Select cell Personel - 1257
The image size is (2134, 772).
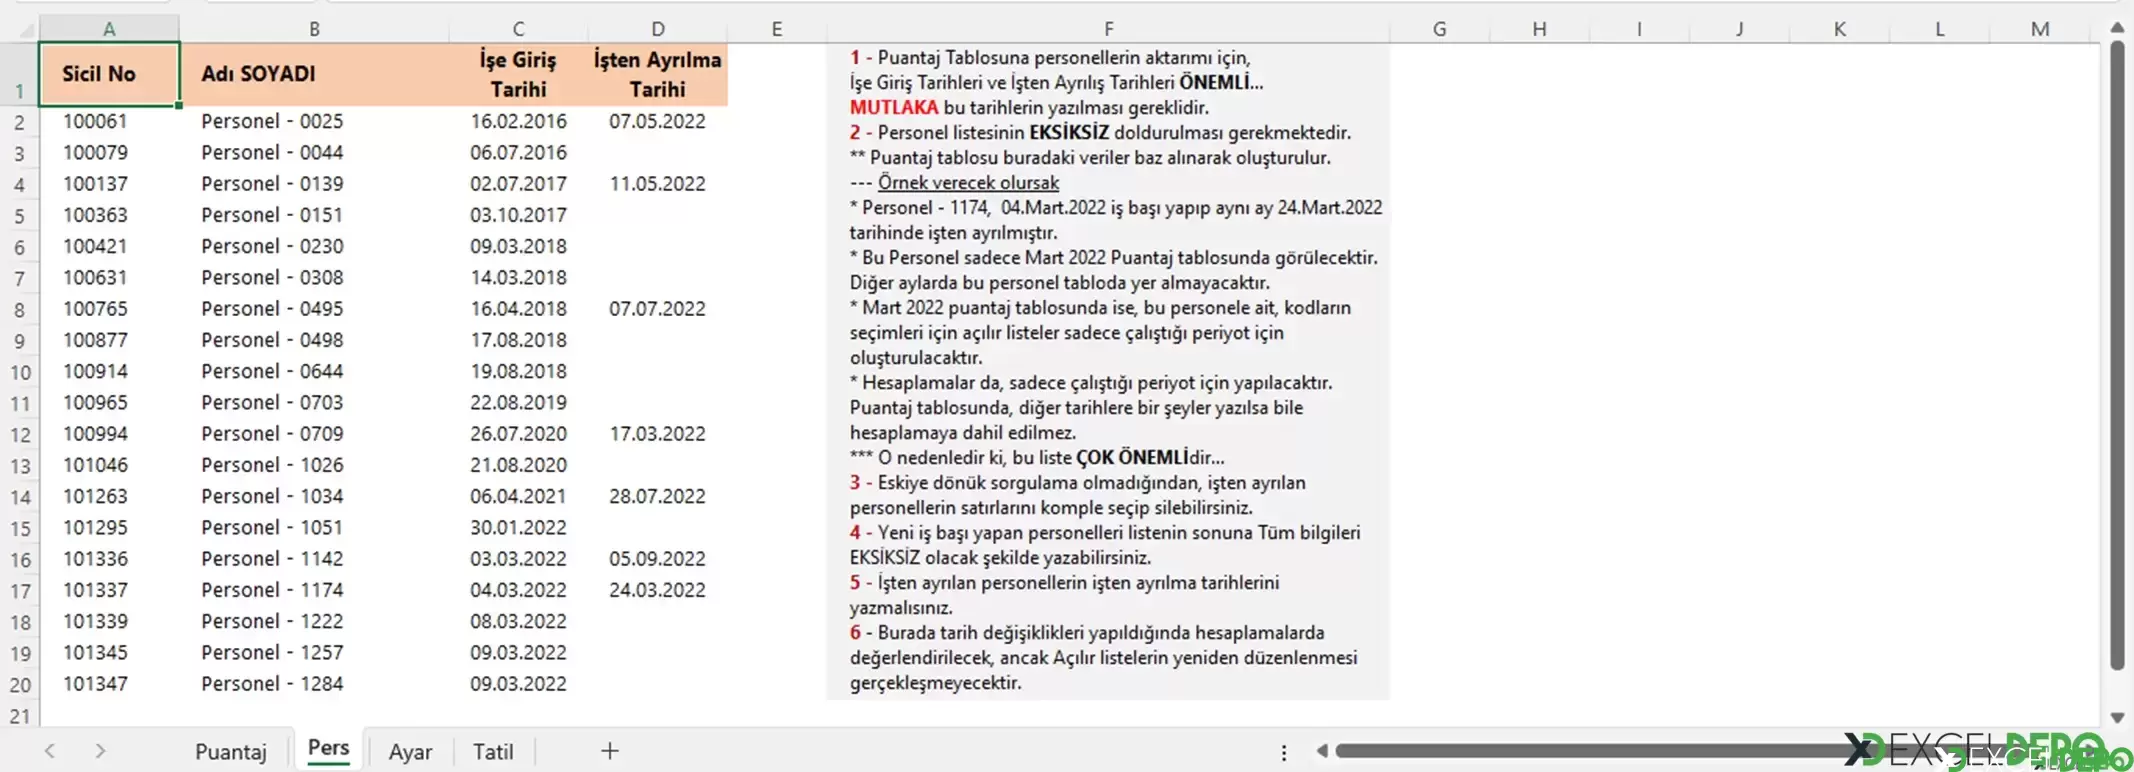tap(314, 652)
